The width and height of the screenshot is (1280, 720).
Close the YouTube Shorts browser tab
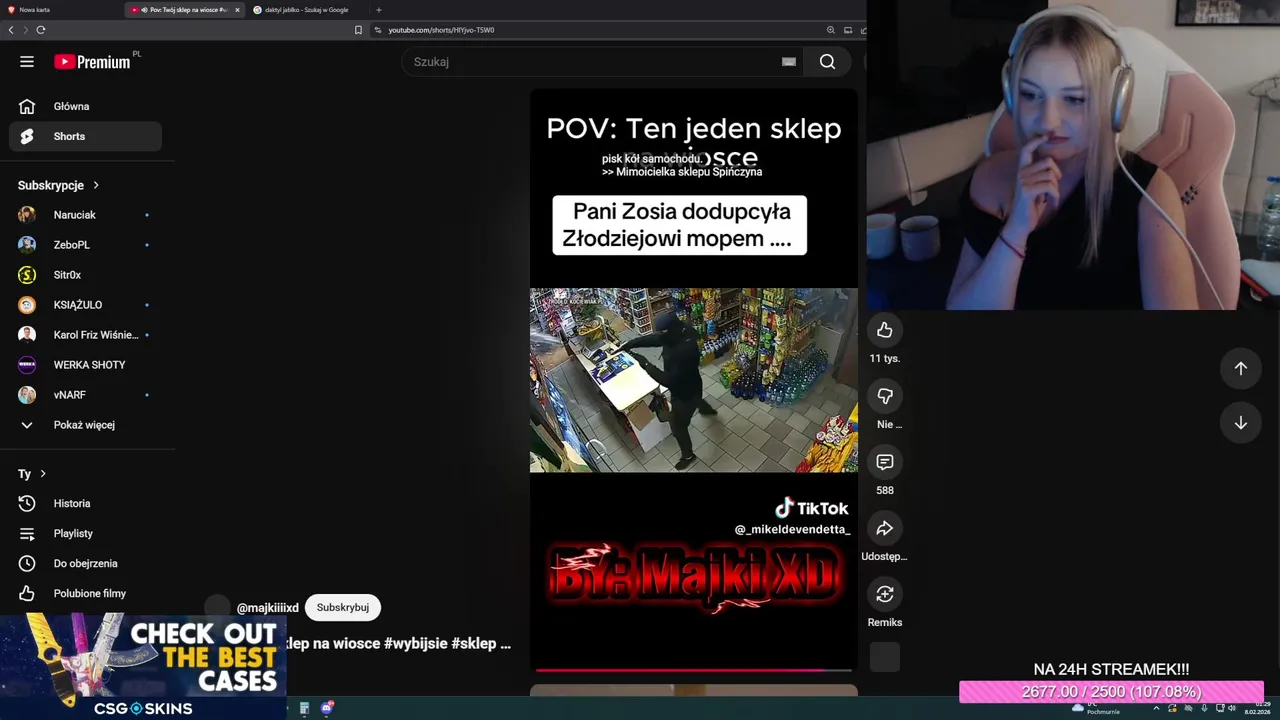point(237,10)
